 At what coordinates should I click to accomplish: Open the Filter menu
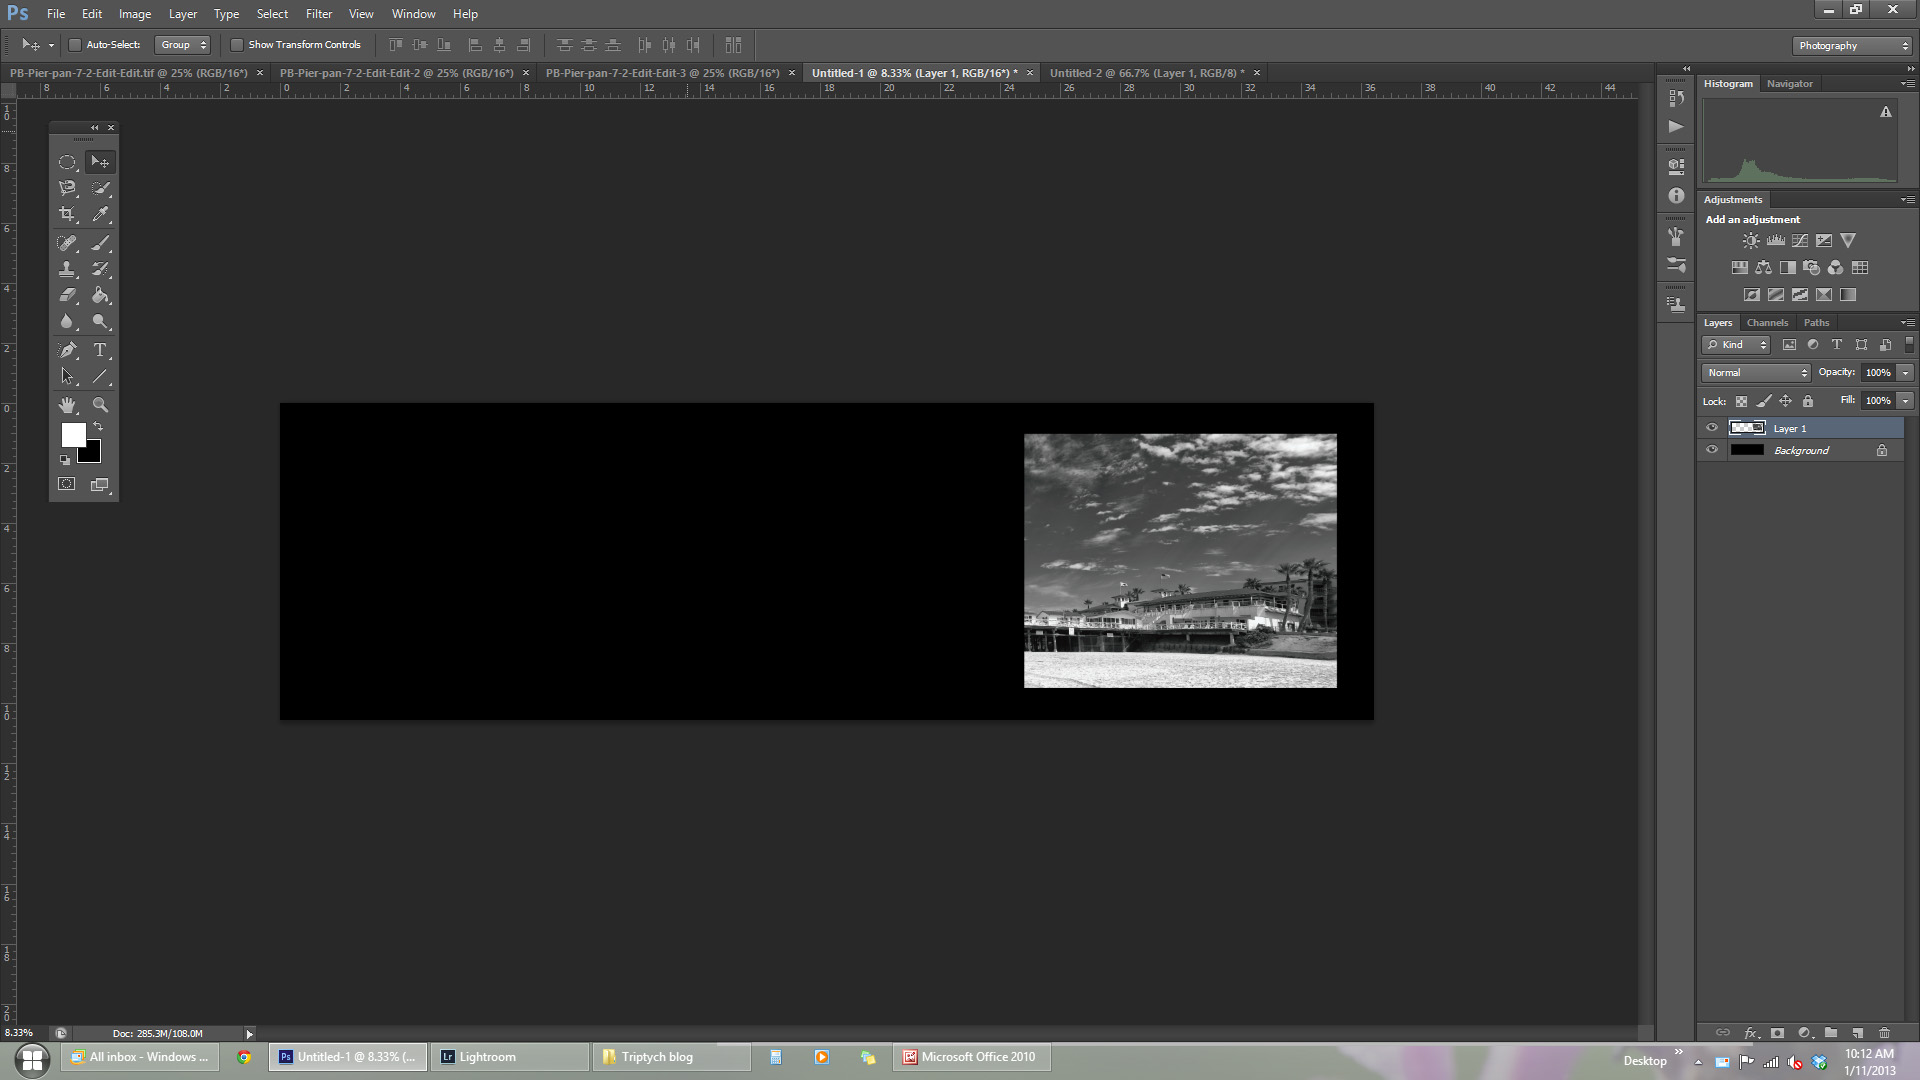318,14
